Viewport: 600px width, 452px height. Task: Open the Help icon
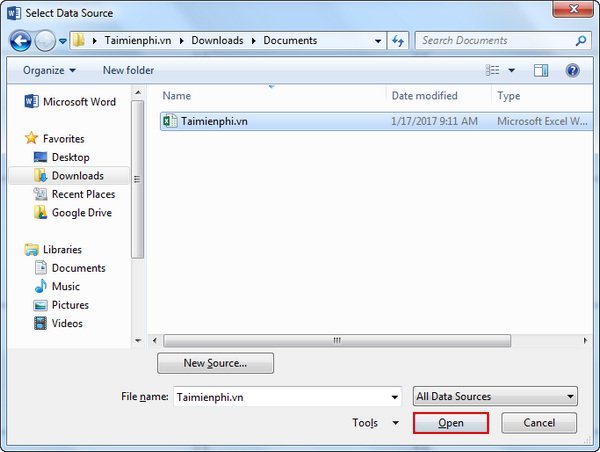[x=572, y=70]
